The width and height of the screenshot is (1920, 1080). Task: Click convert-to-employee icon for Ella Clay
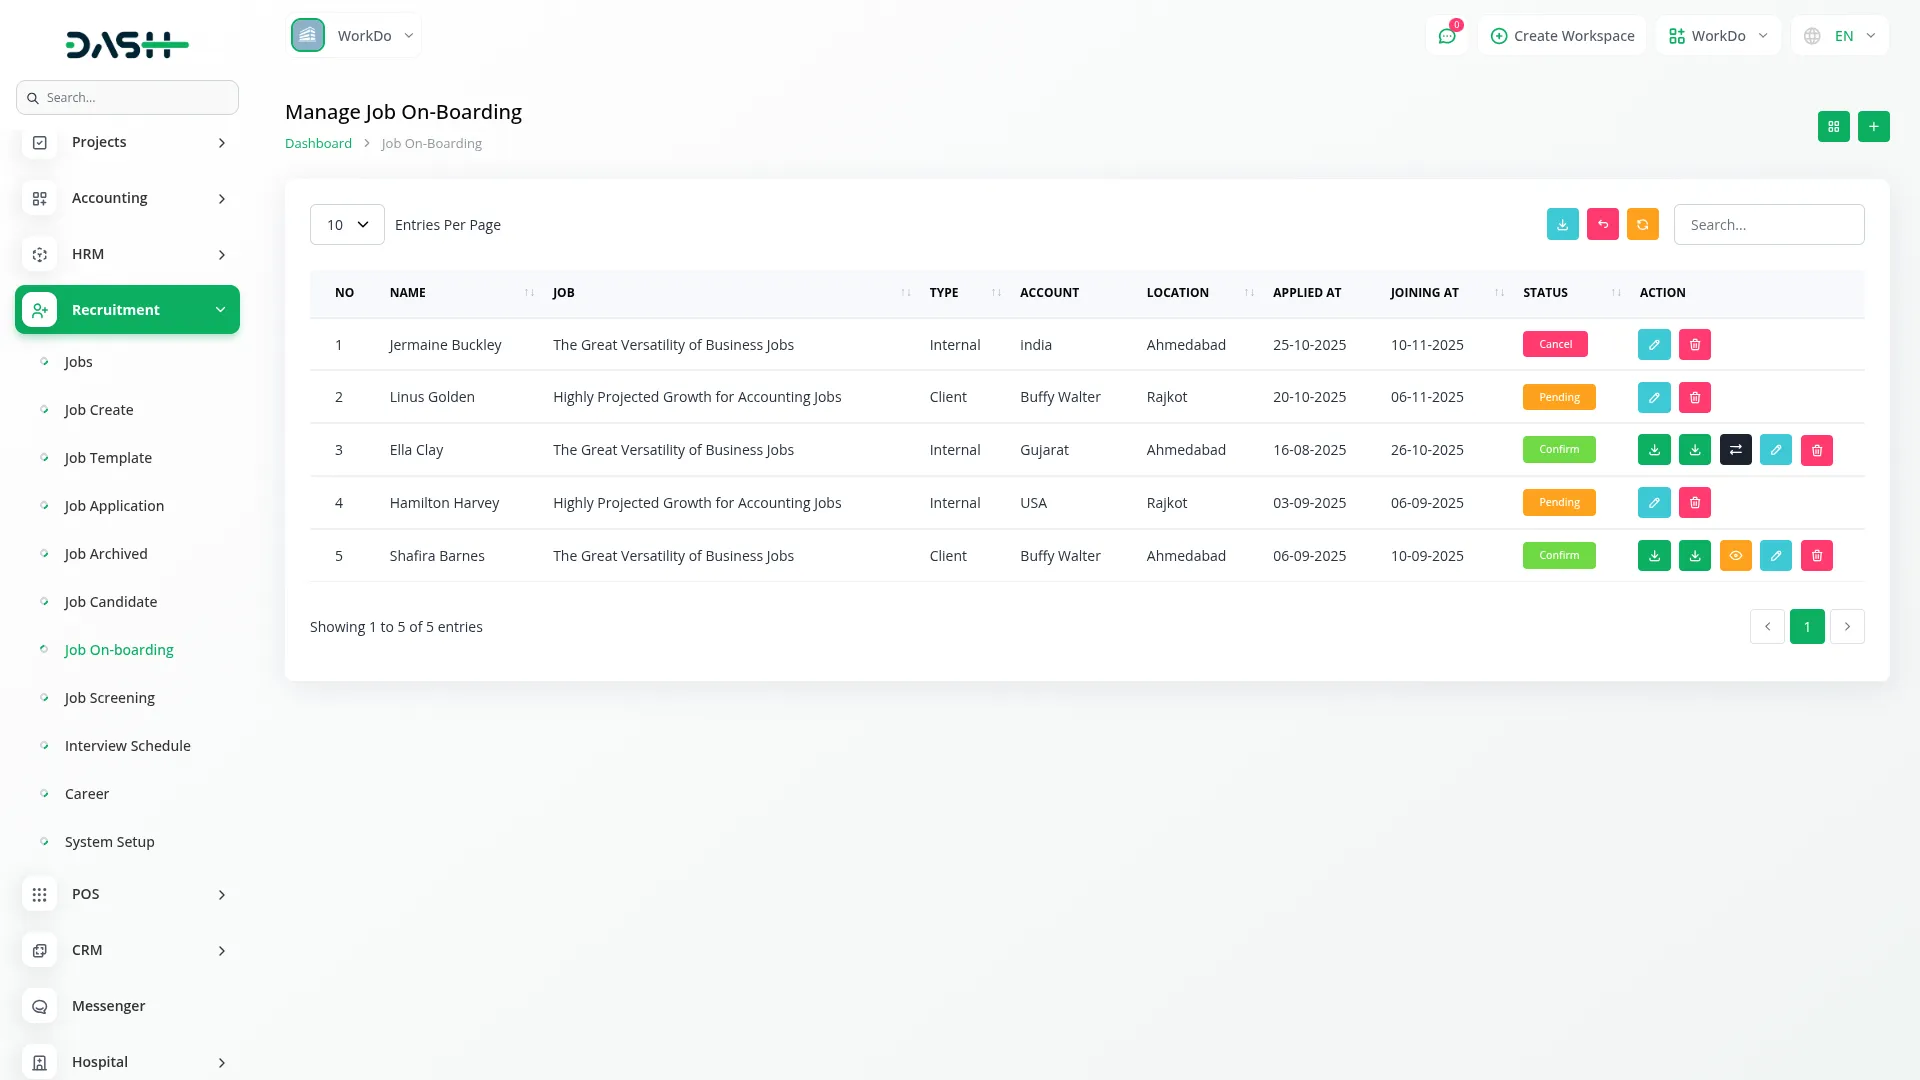pyautogui.click(x=1735, y=450)
